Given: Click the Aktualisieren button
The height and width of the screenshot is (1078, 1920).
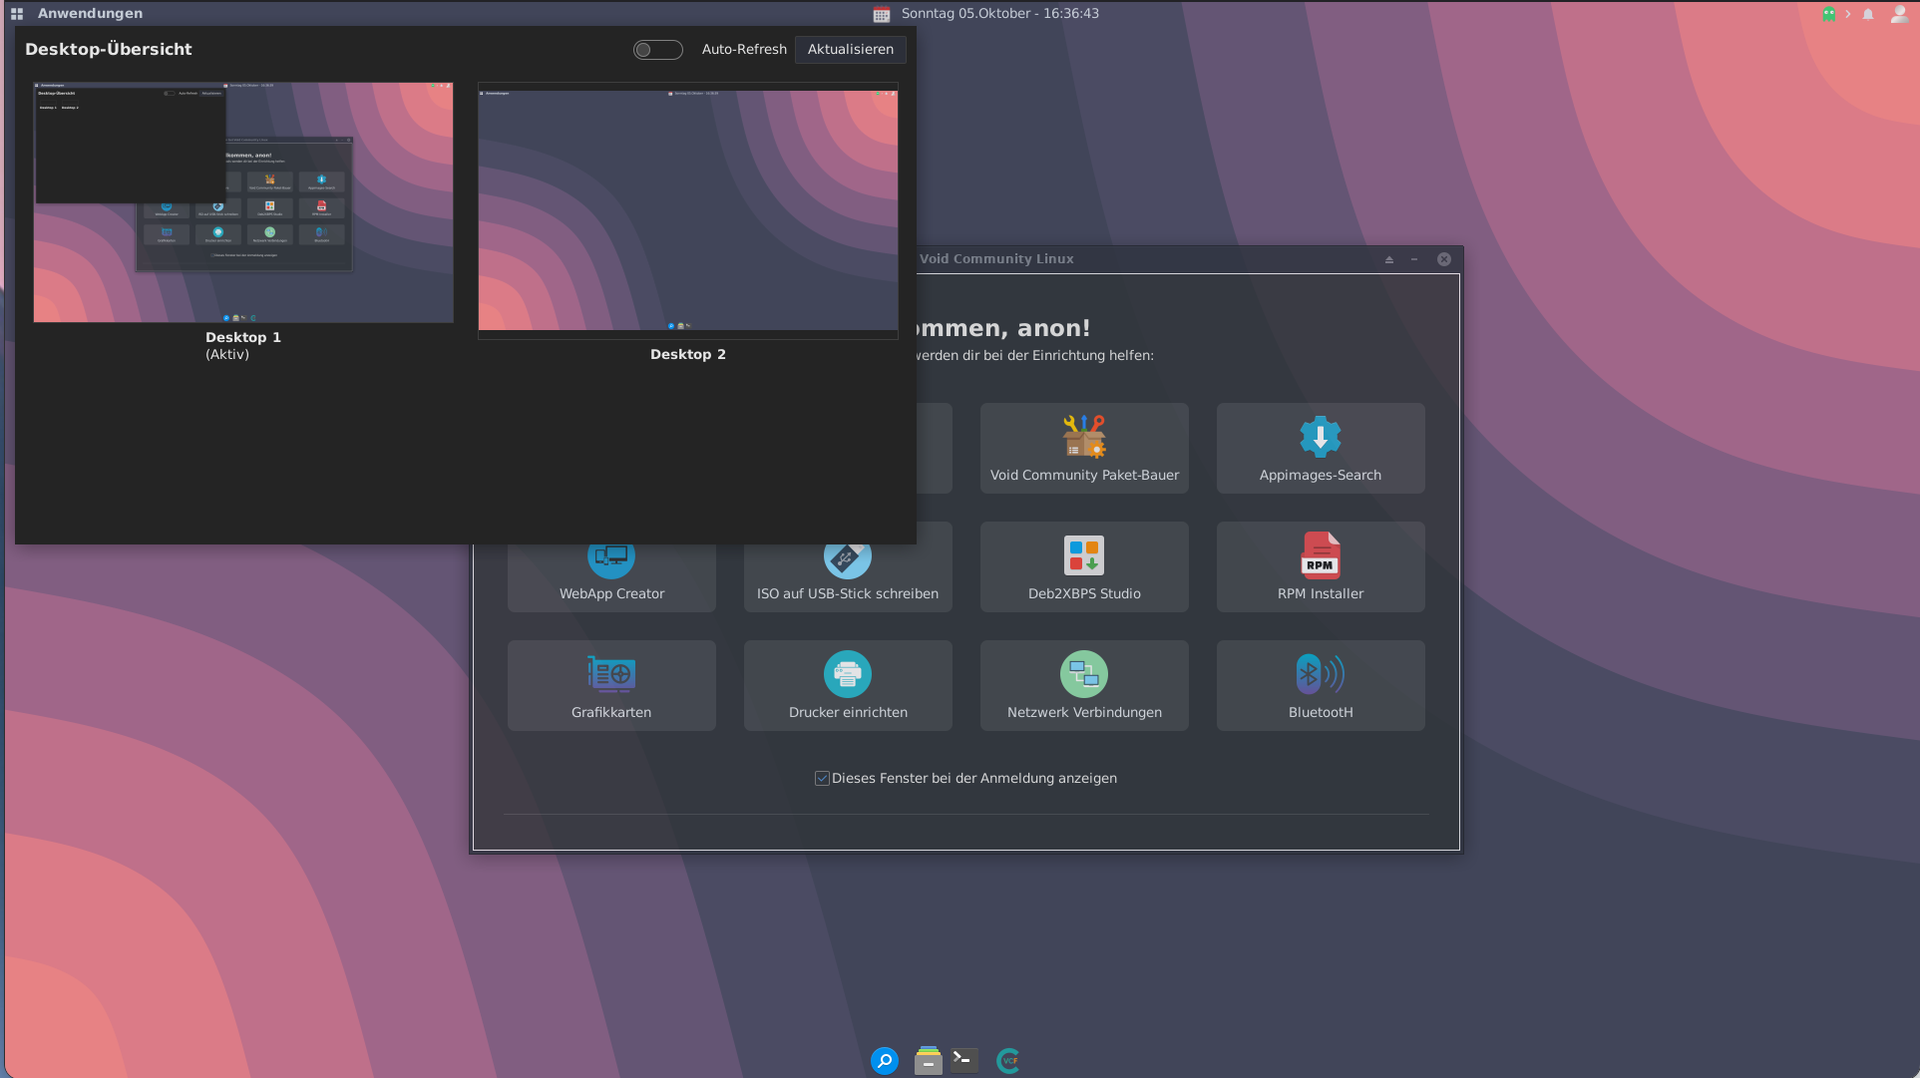Looking at the screenshot, I should point(850,50).
